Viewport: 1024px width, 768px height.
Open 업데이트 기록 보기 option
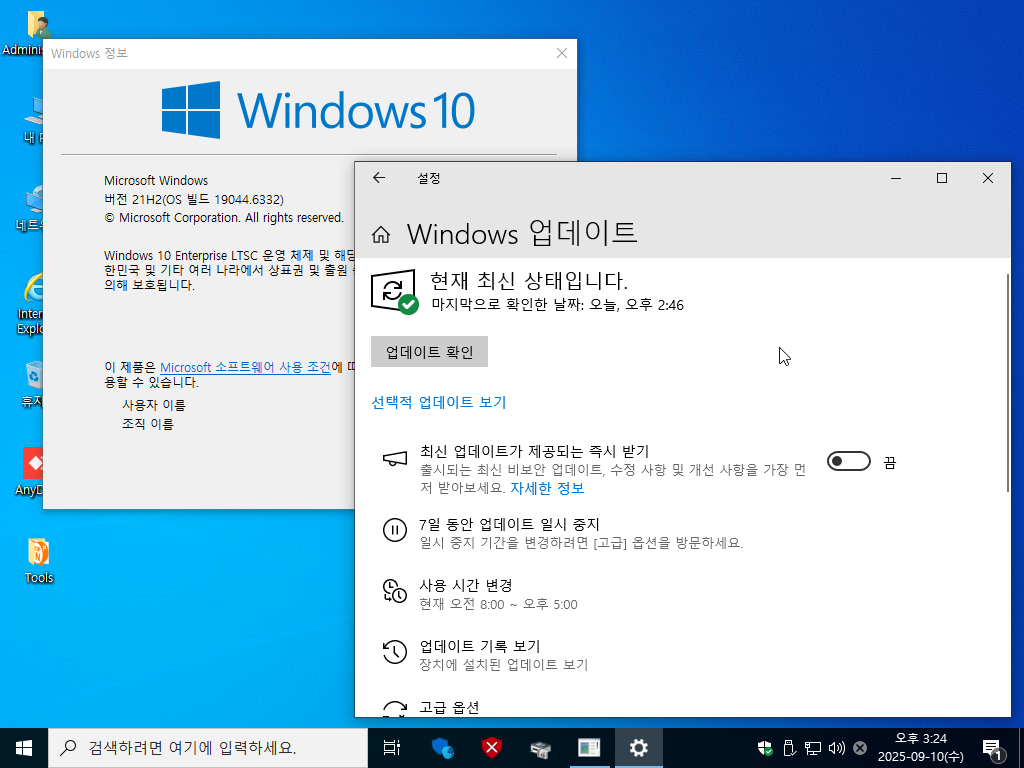[479, 646]
